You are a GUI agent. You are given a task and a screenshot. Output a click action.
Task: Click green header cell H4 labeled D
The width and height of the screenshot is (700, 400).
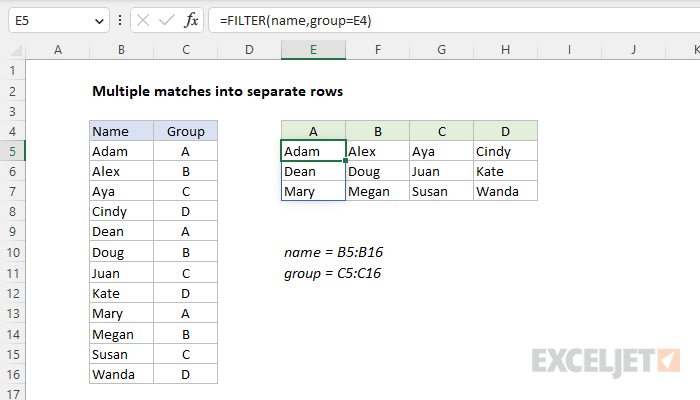pyautogui.click(x=505, y=131)
